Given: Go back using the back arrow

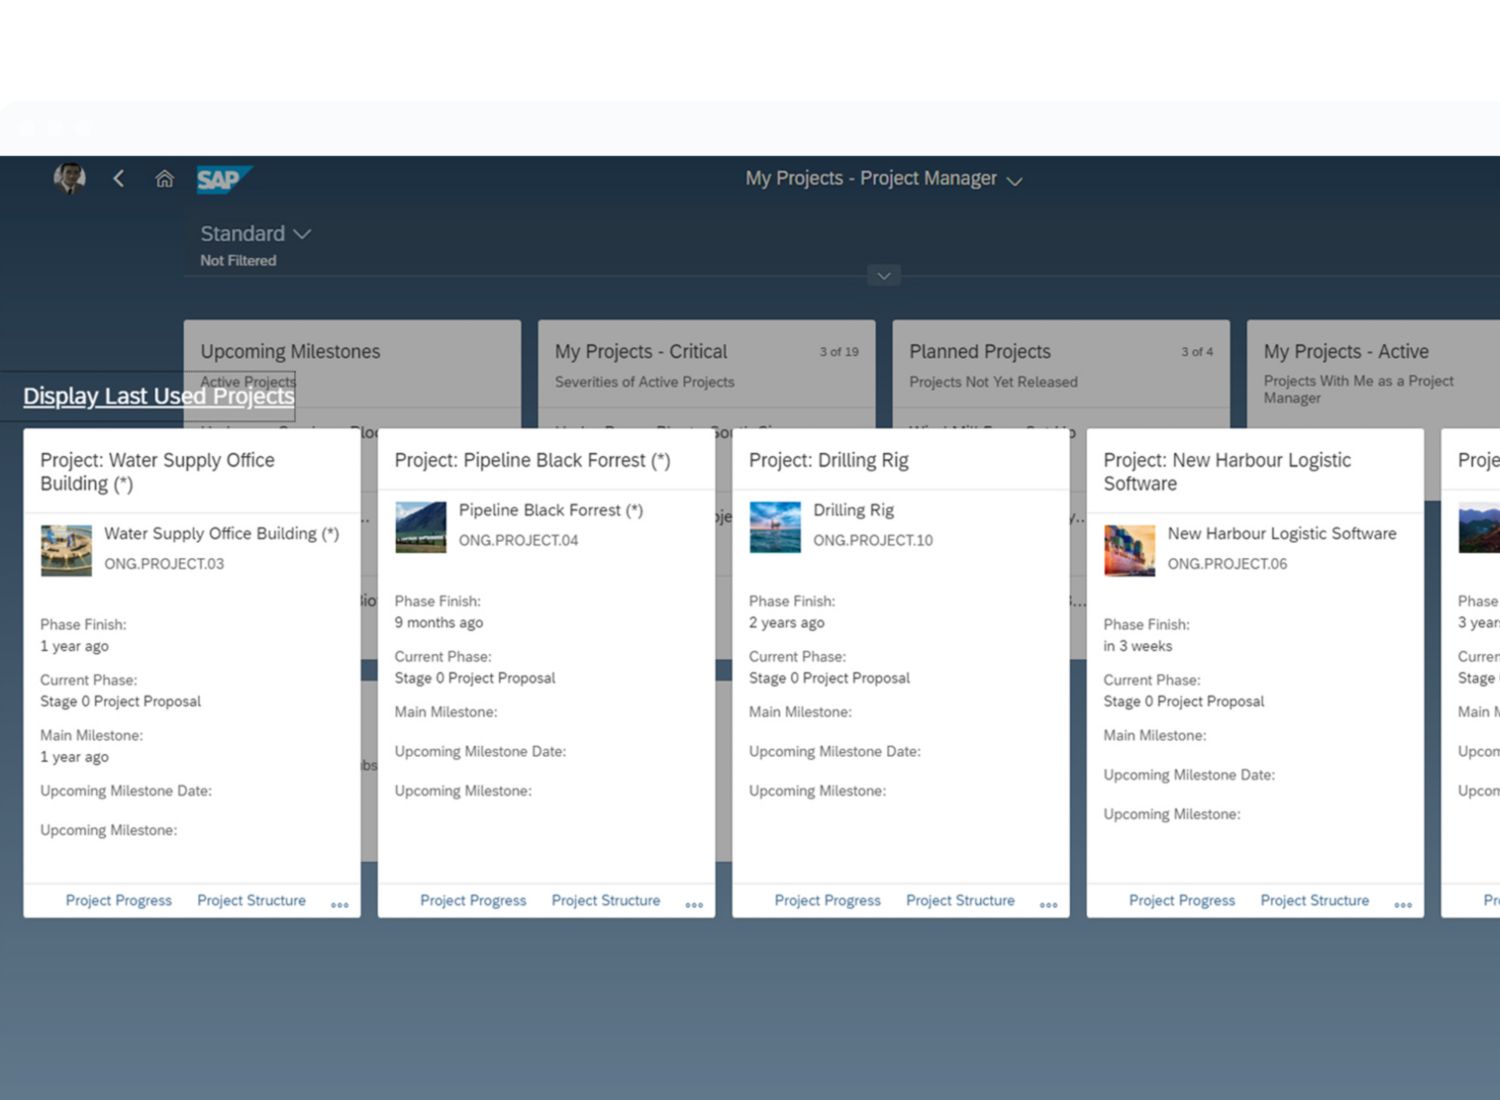Looking at the screenshot, I should (119, 178).
